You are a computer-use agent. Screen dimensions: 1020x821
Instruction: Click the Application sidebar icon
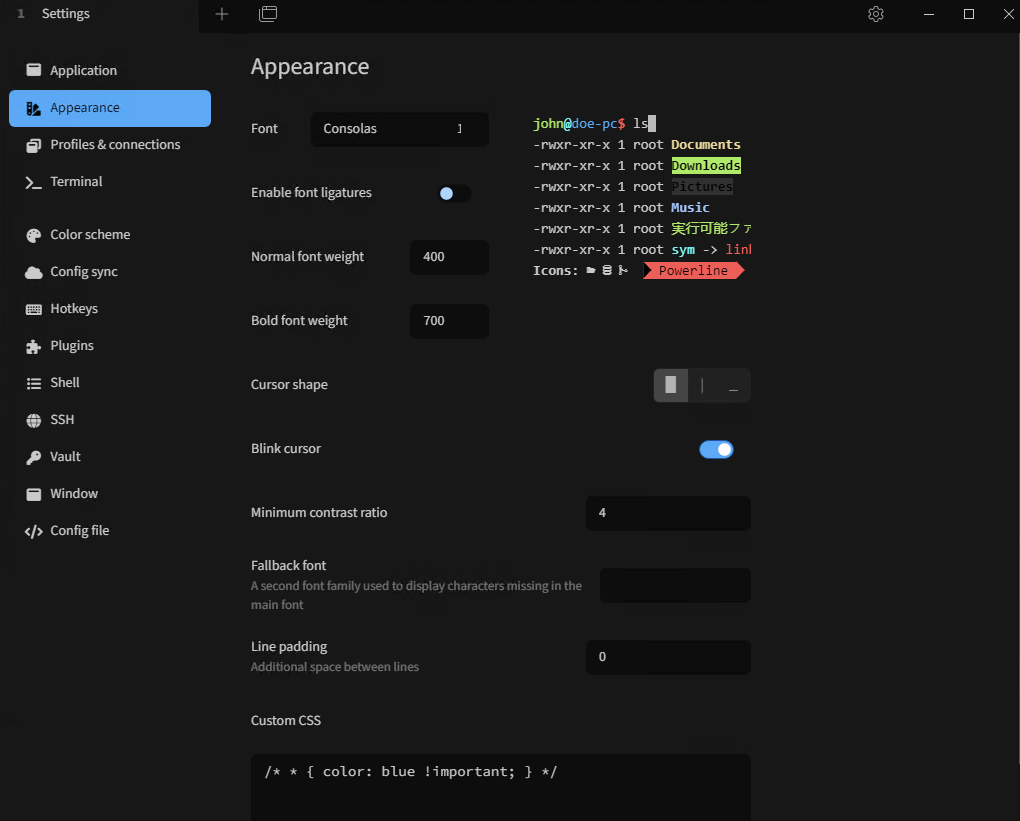click(x=33, y=70)
